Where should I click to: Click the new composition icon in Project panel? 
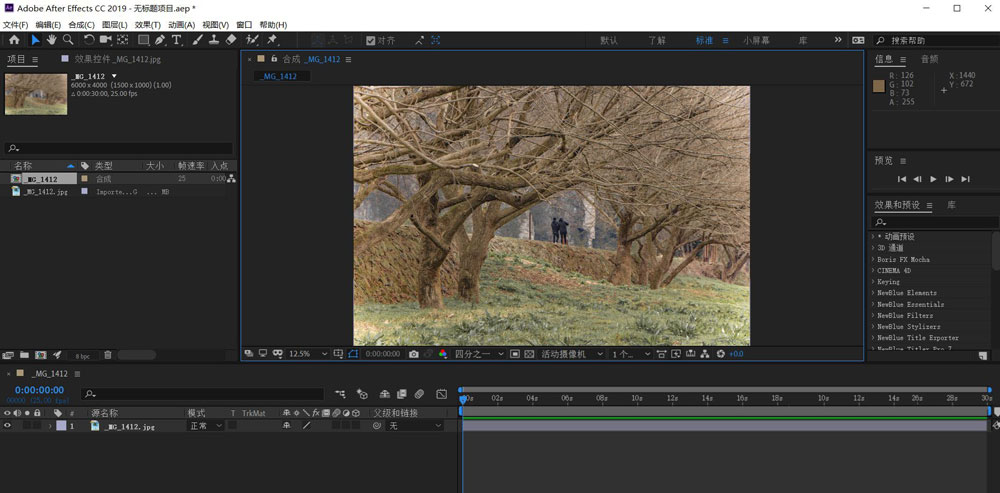[x=40, y=355]
